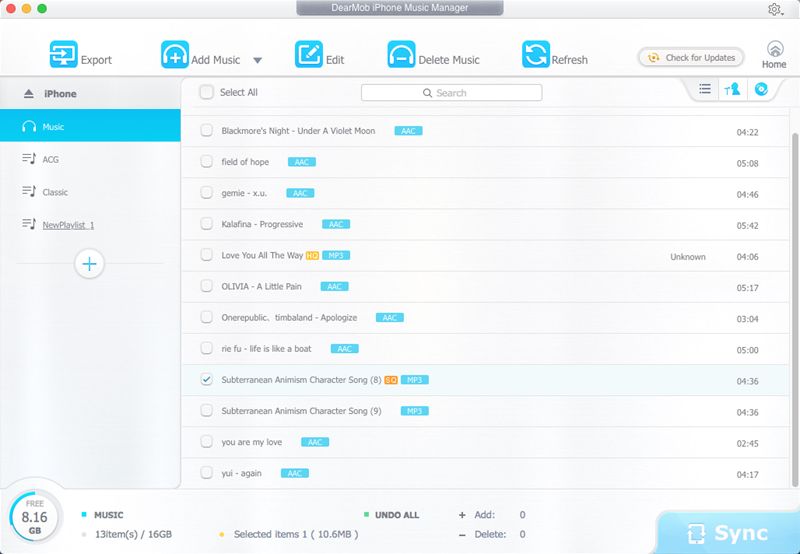
Task: Enable the Select All checkbox
Action: [x=206, y=92]
